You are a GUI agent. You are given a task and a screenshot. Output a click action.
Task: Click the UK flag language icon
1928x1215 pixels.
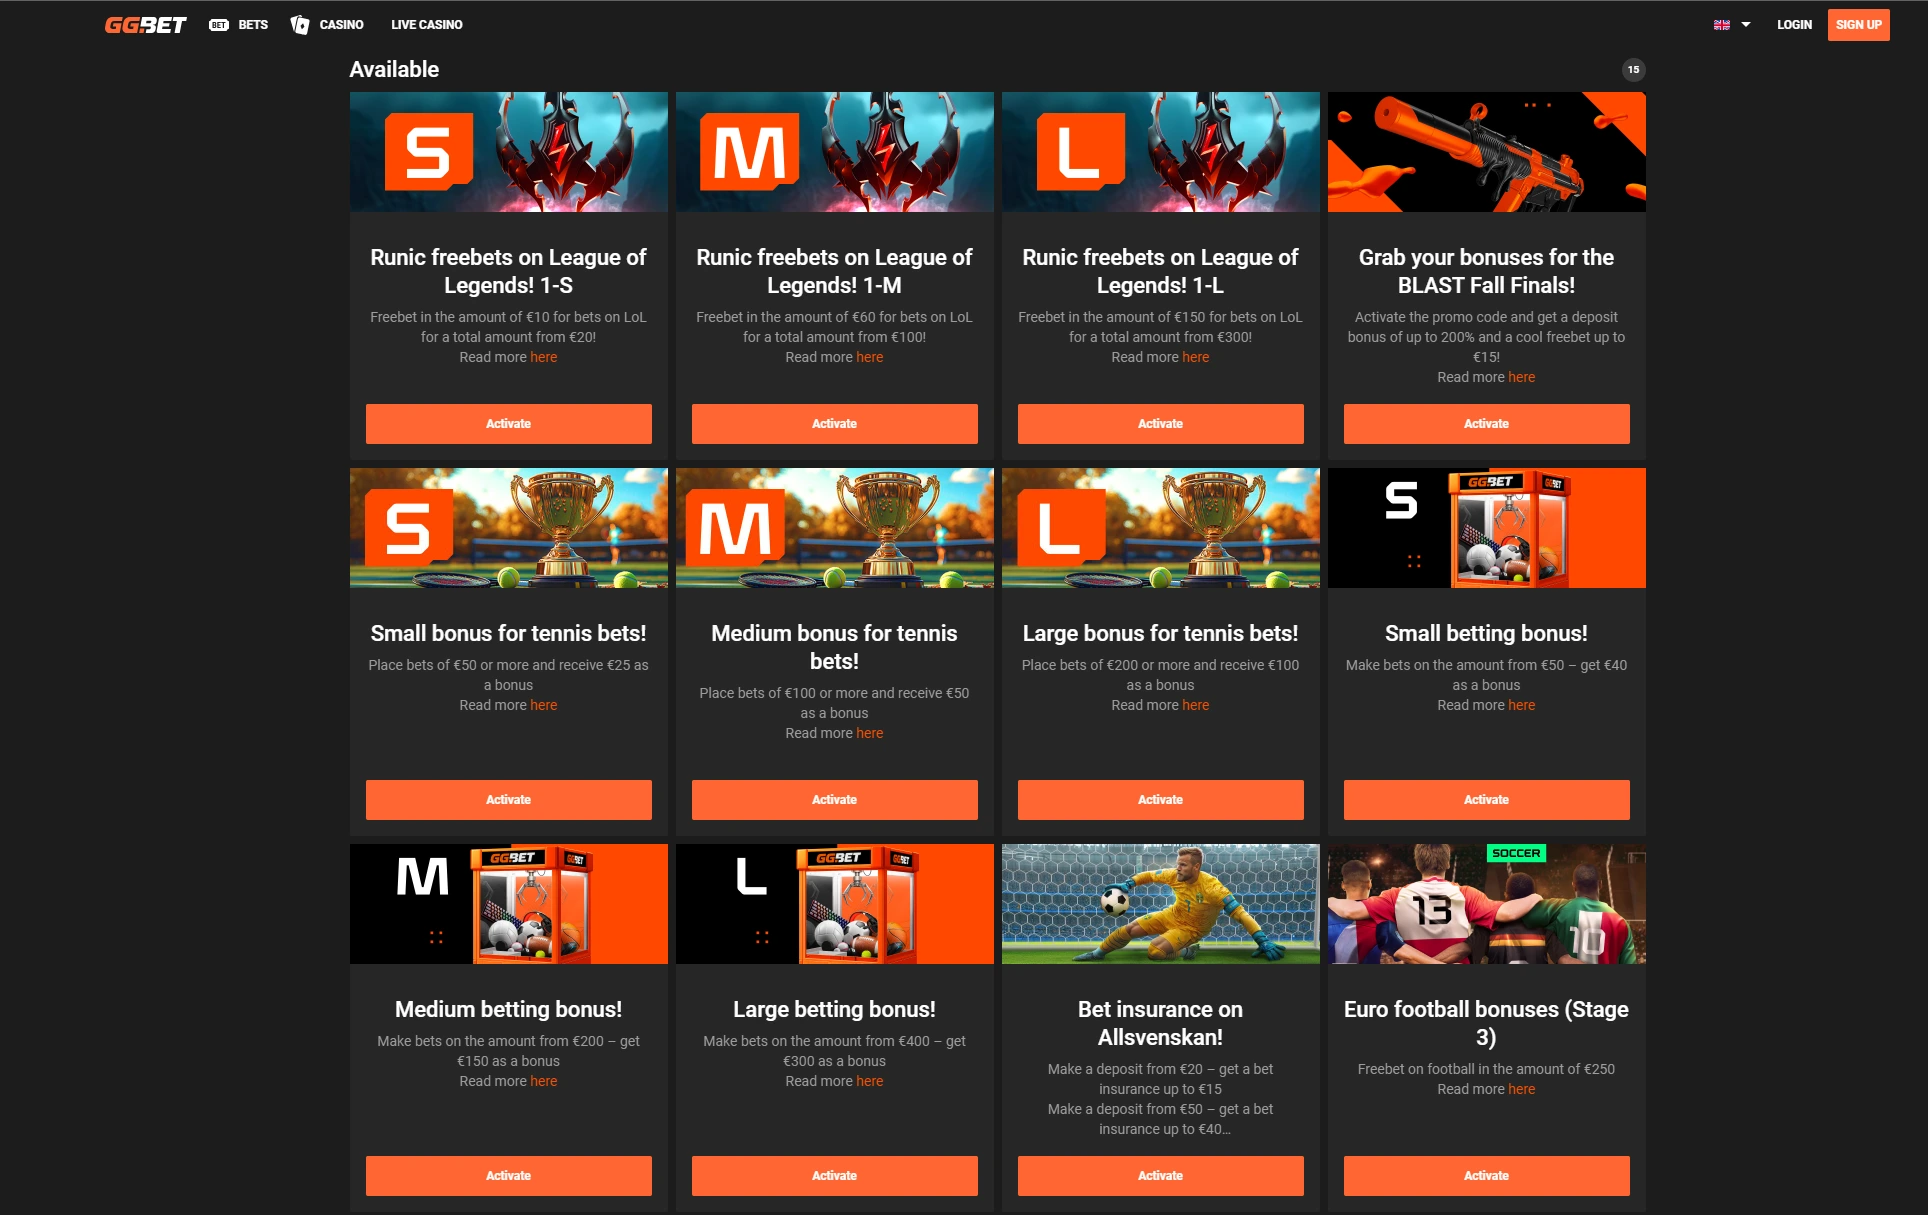tap(1722, 25)
